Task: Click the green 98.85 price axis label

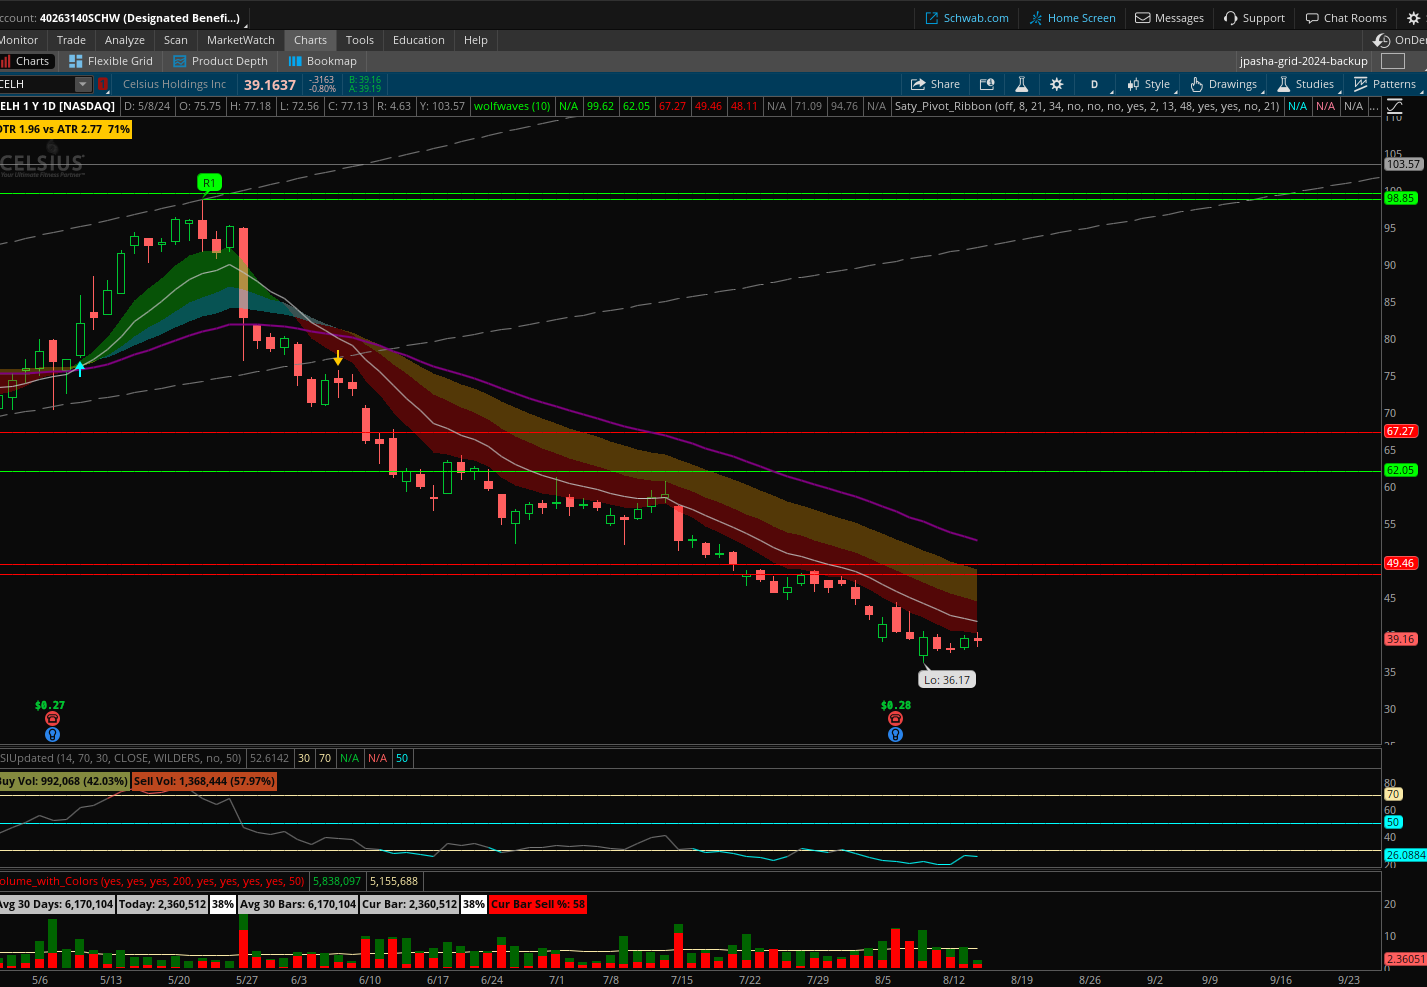Action: [x=1401, y=198]
